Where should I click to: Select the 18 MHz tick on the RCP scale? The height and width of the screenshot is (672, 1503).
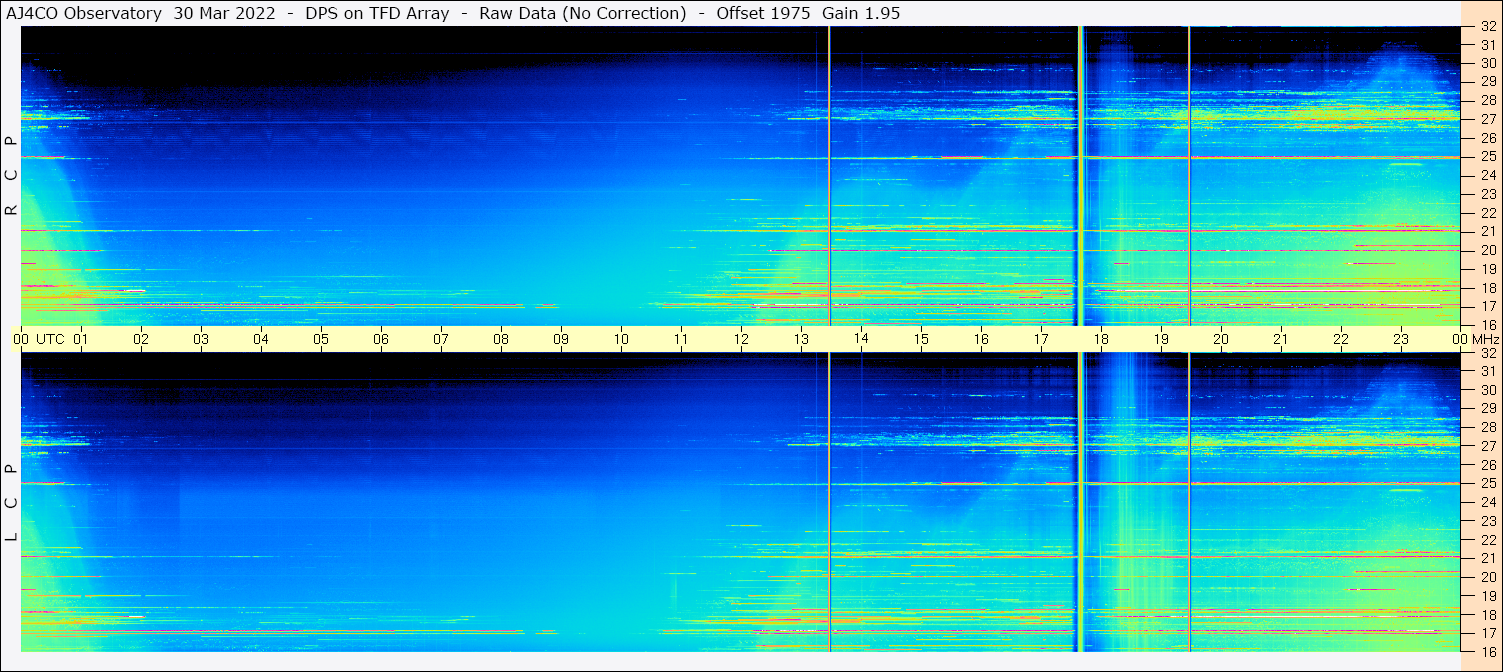pyautogui.click(x=1487, y=288)
